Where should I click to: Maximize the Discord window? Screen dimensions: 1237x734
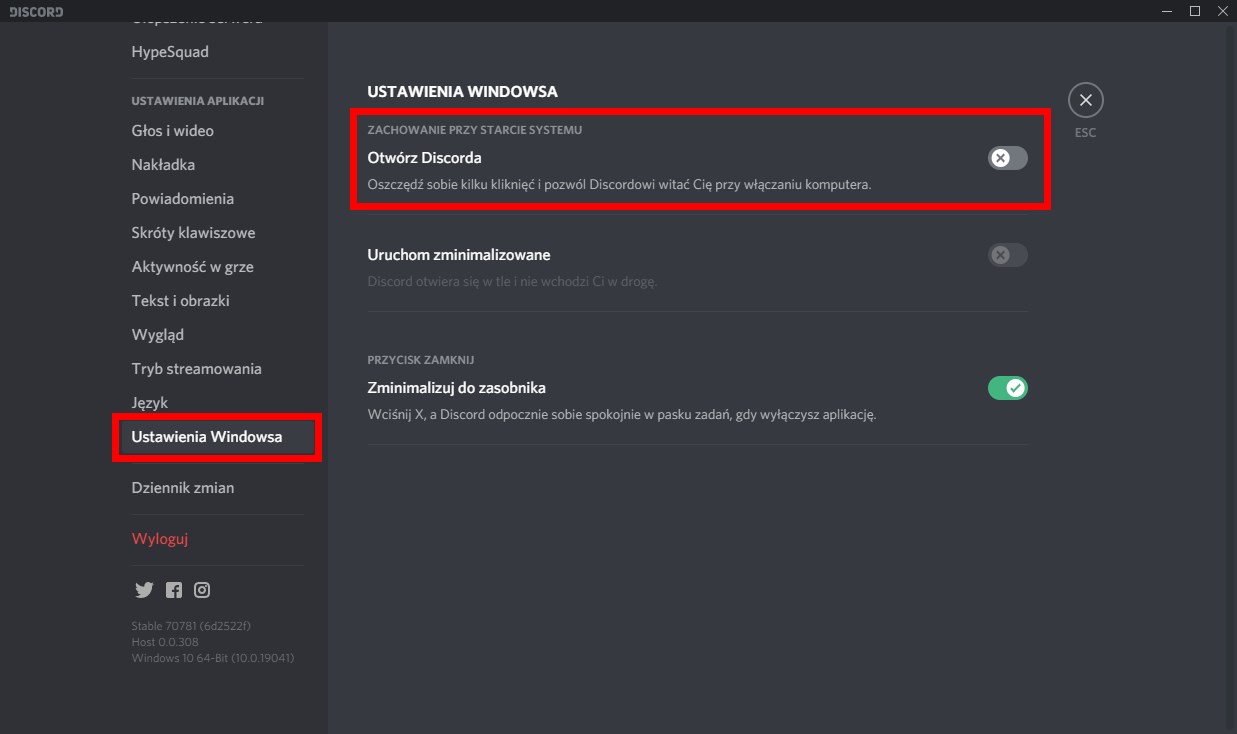click(x=1194, y=11)
